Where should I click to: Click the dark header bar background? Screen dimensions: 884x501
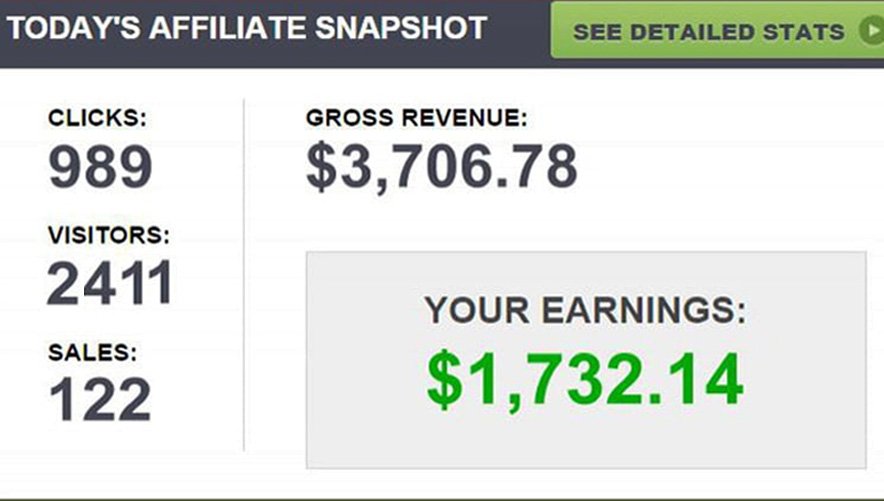[519, 34]
